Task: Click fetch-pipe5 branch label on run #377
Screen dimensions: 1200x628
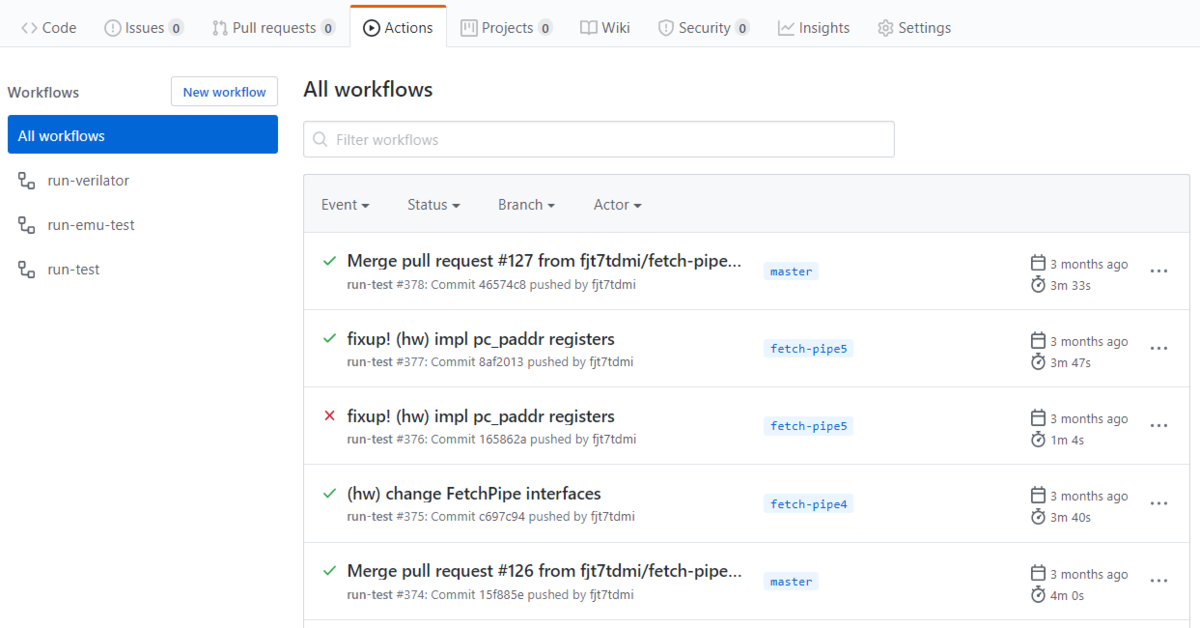Action: [808, 349]
